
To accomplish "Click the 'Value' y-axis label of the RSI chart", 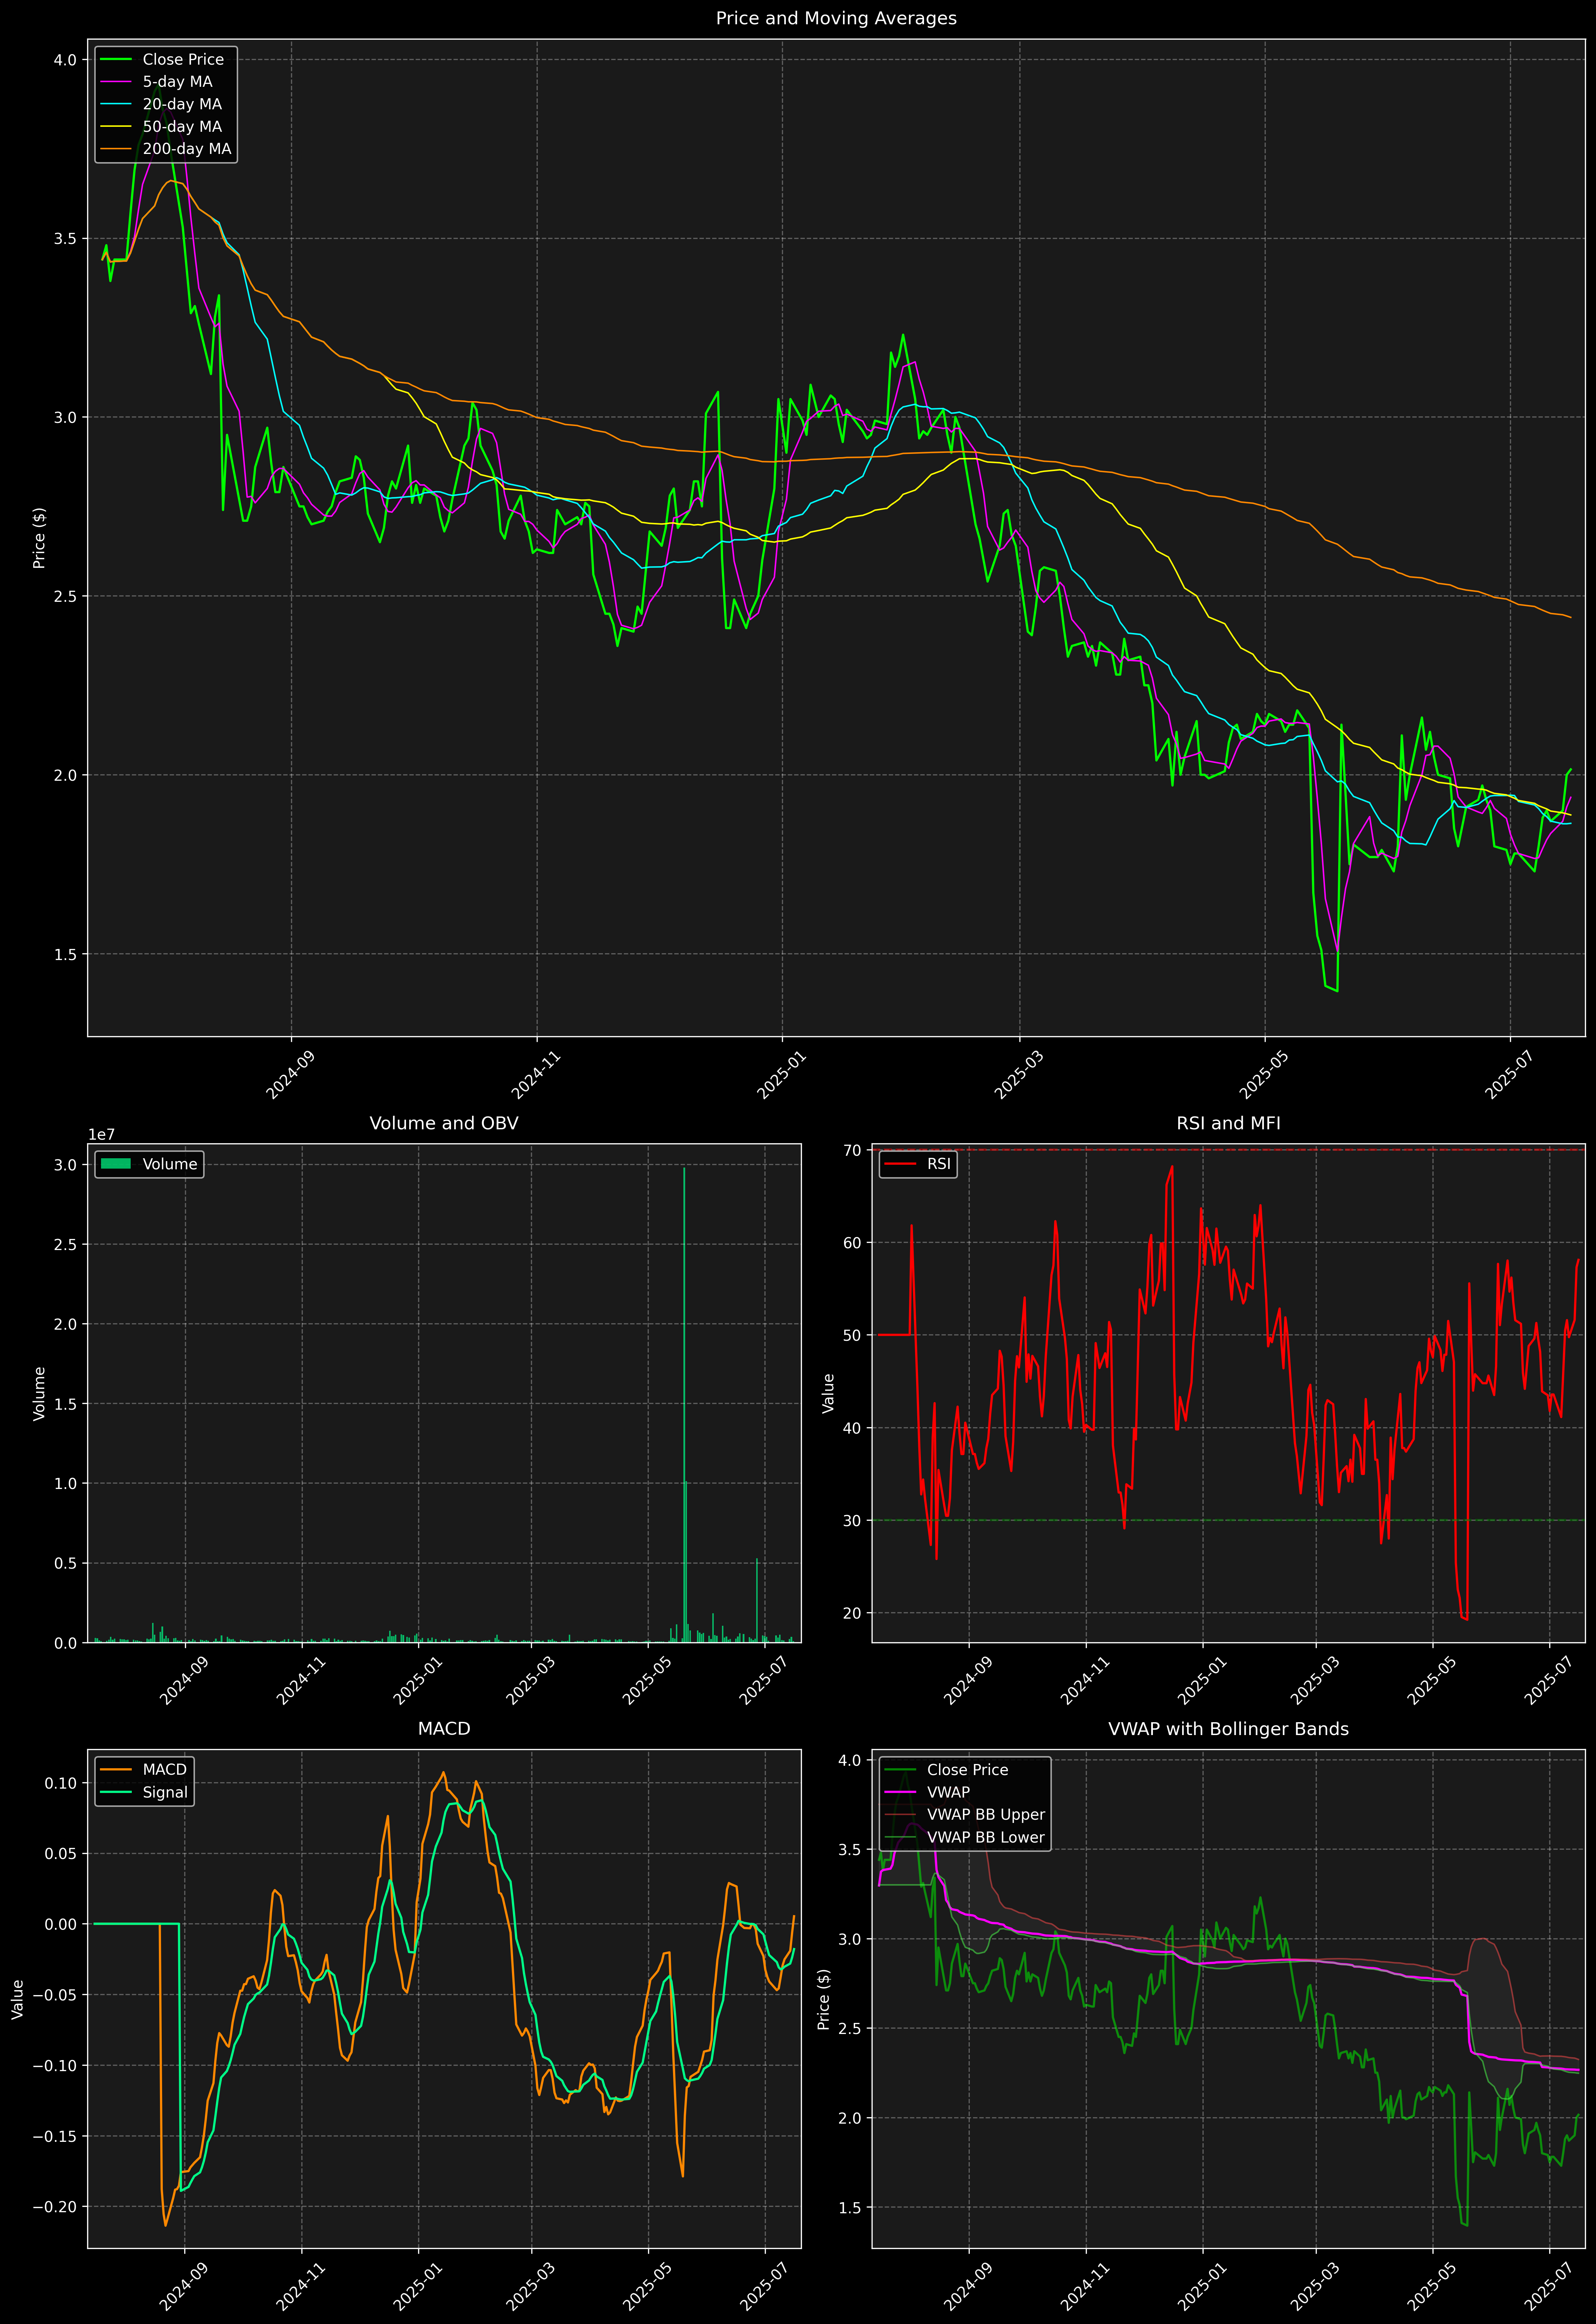I will (x=828, y=1393).
